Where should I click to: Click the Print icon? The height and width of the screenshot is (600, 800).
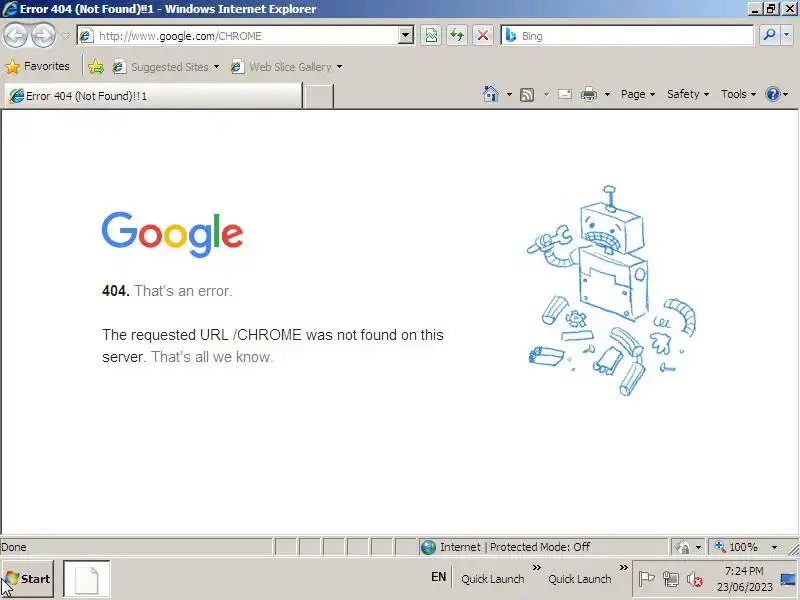click(x=589, y=94)
